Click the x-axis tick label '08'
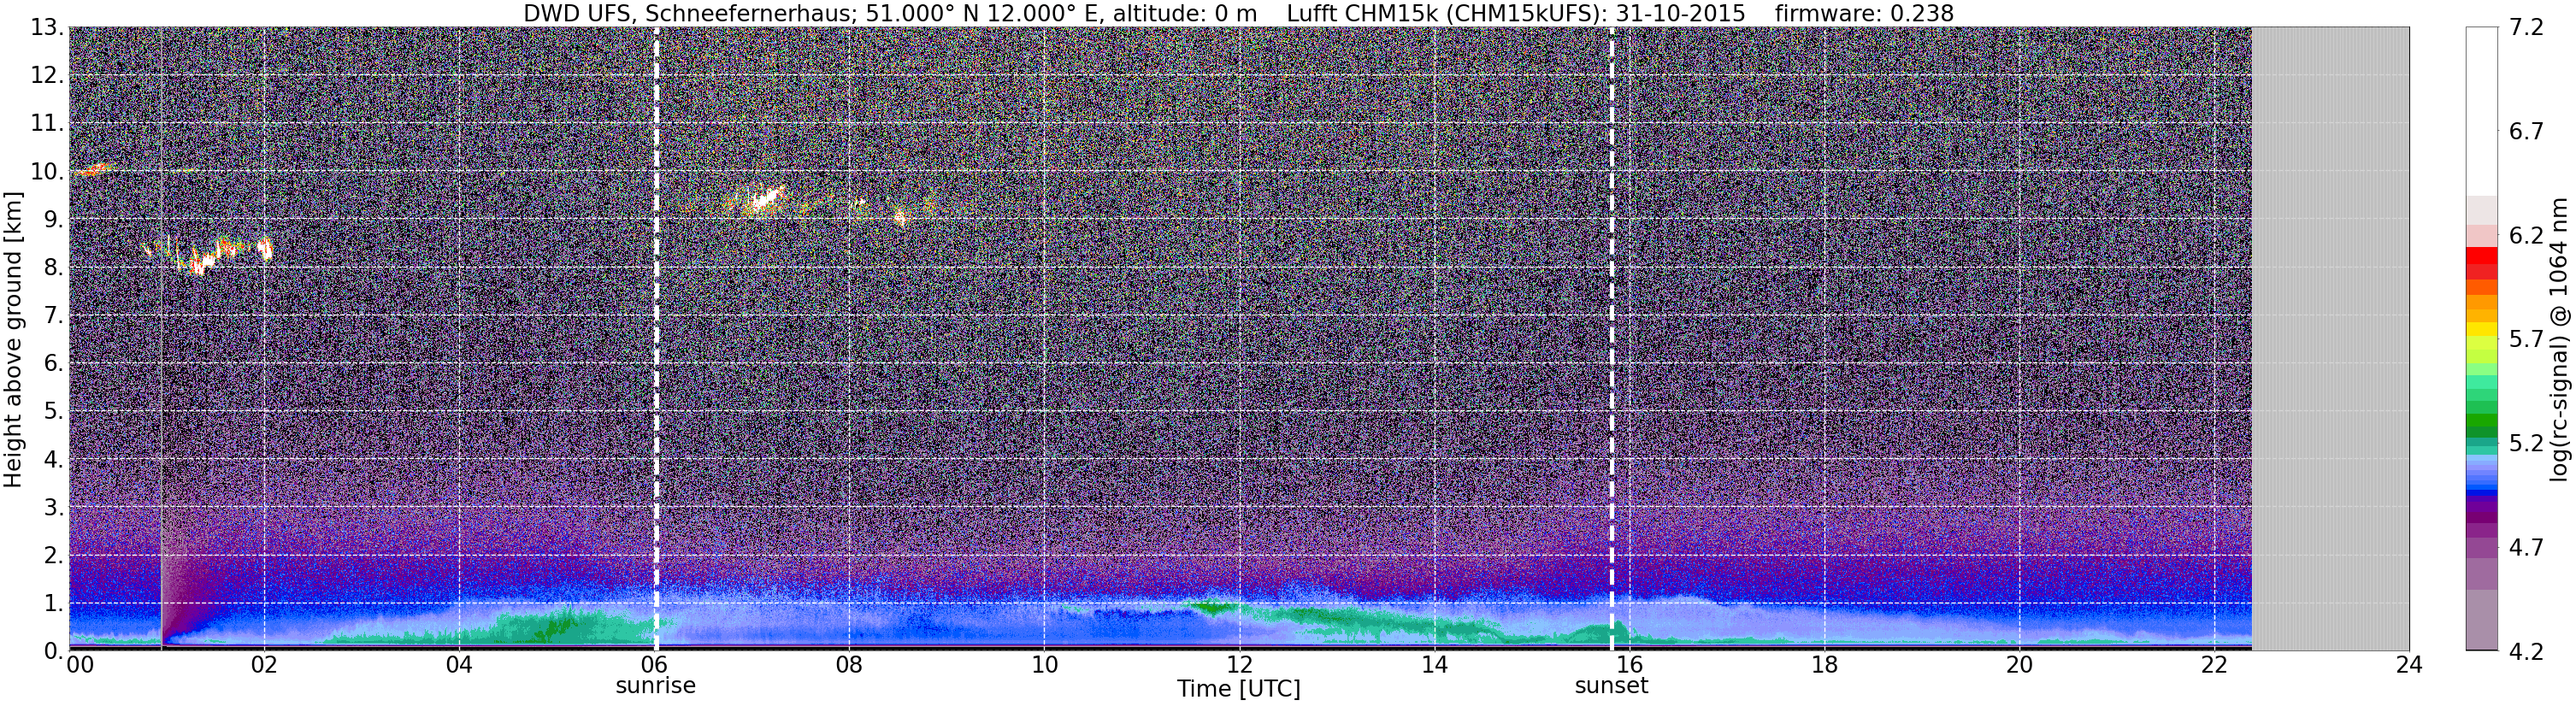The height and width of the screenshot is (706, 2576). 848,665
